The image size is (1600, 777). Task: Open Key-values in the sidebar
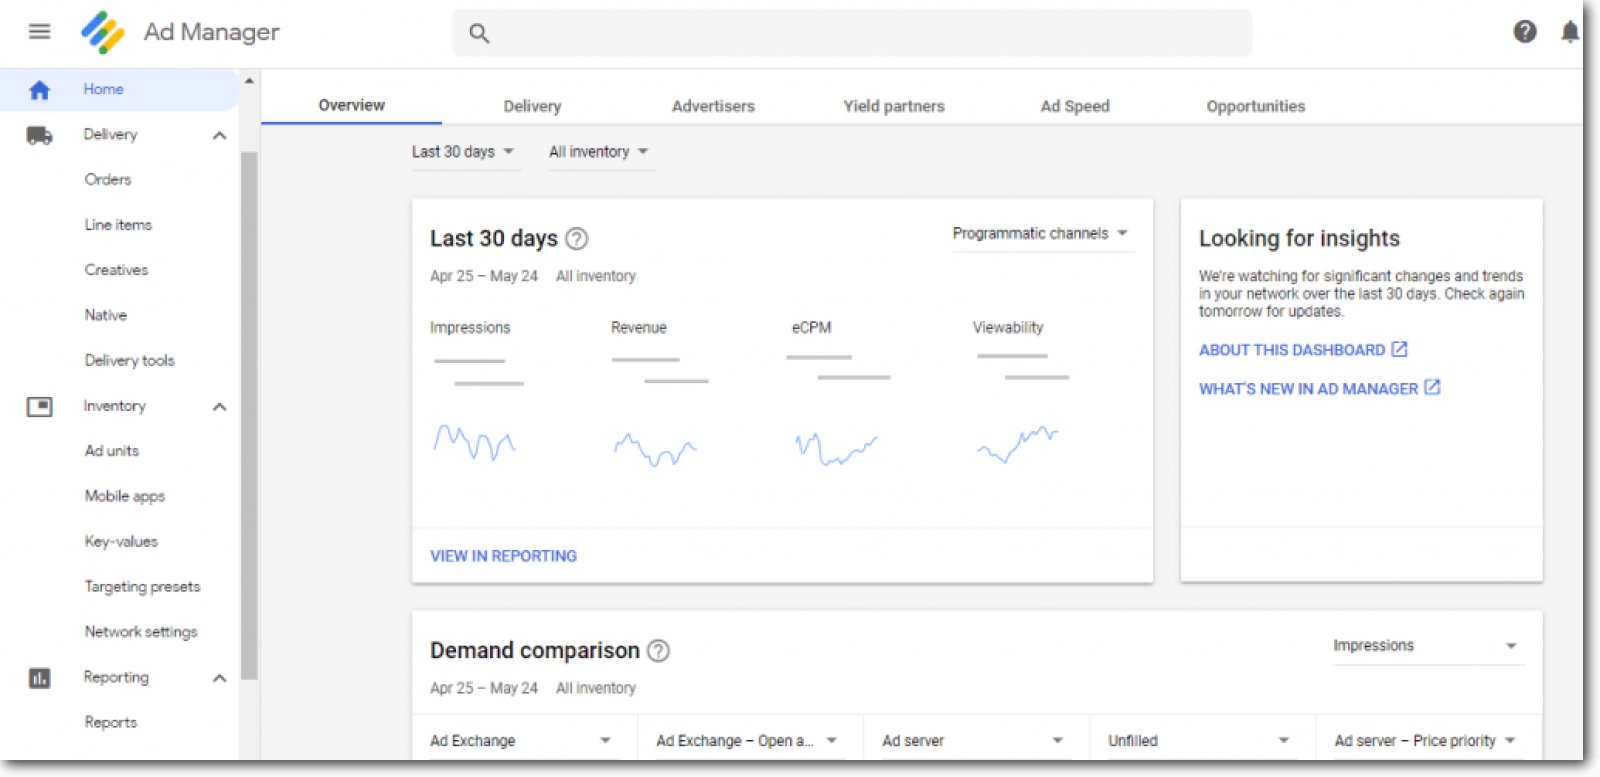[121, 542]
